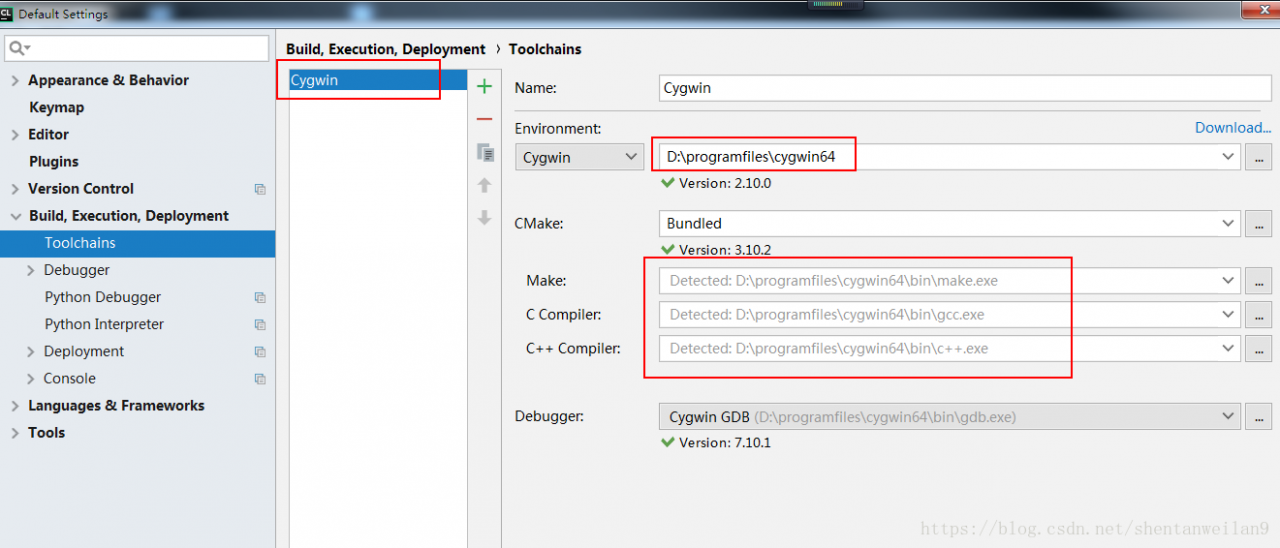Open the Download link
Screen dimensions: 1280x548
coord(1233,127)
